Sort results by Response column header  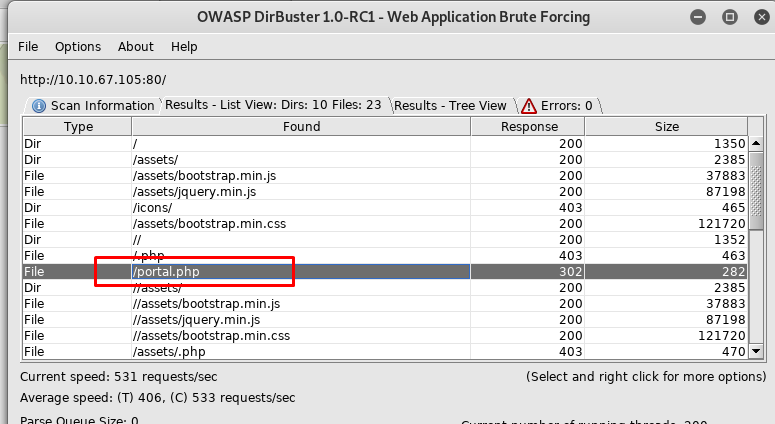click(528, 127)
